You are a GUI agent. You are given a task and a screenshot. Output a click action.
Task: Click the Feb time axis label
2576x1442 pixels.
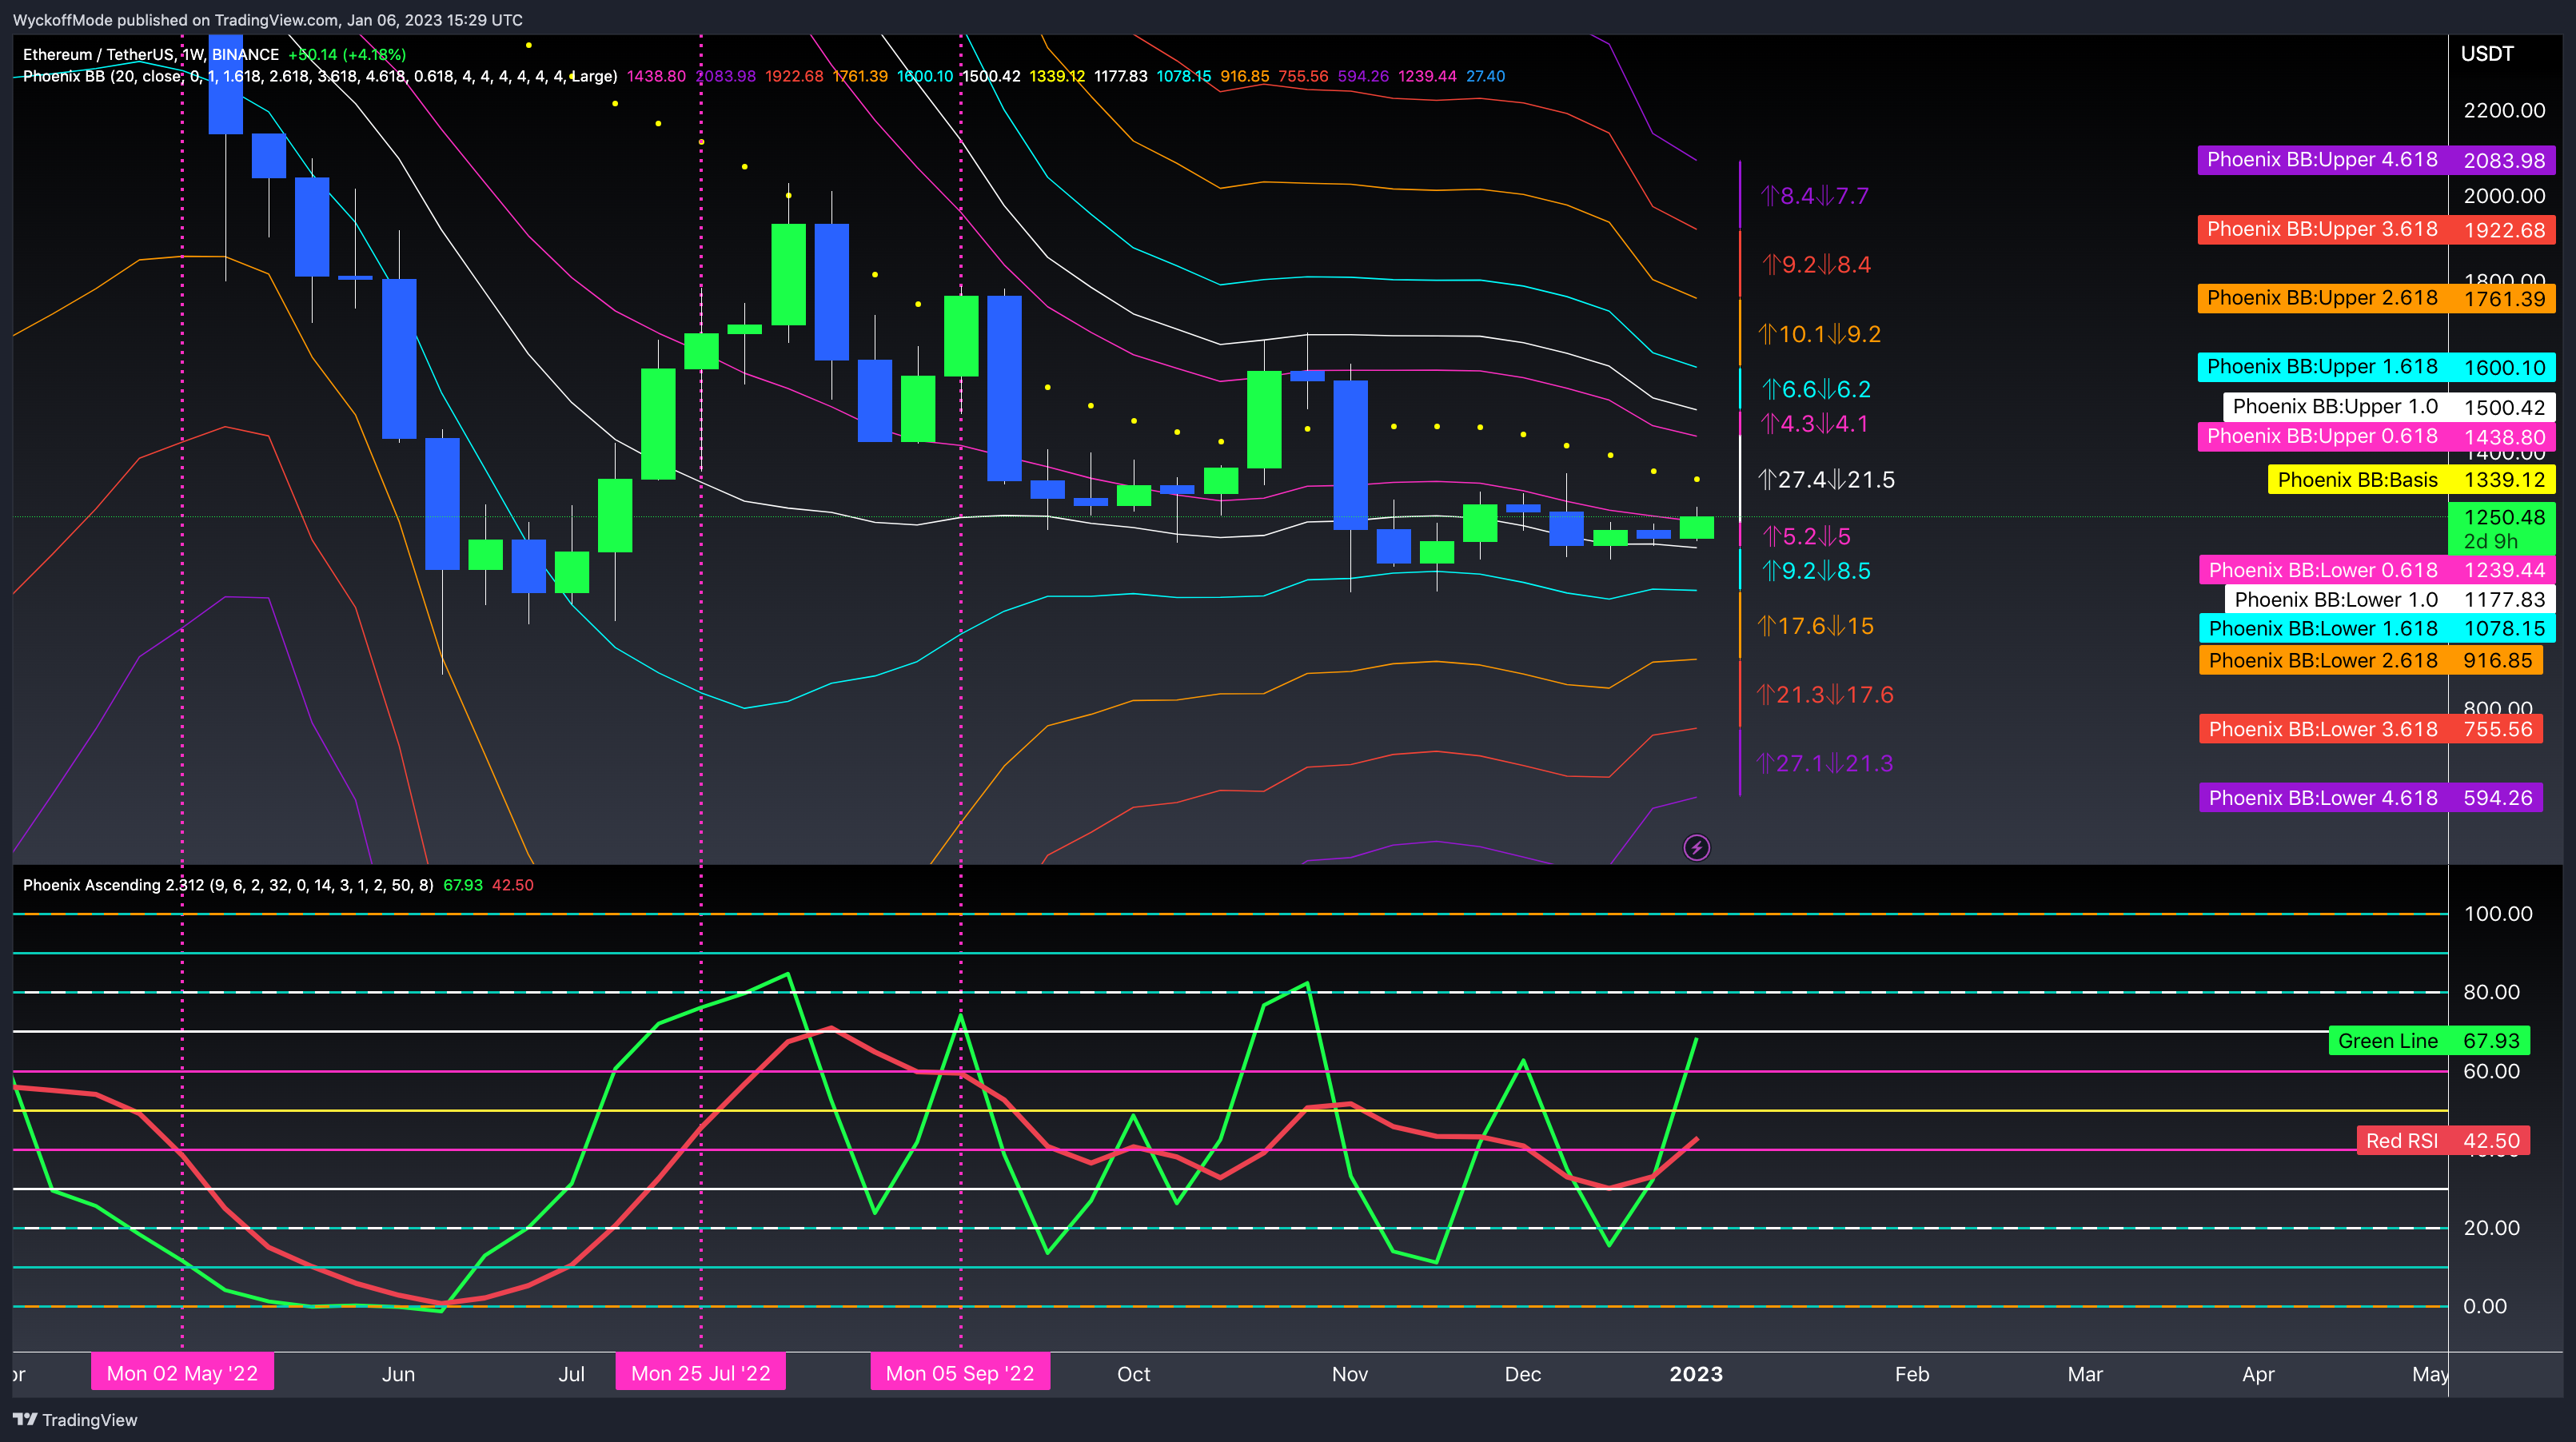tap(1912, 1374)
